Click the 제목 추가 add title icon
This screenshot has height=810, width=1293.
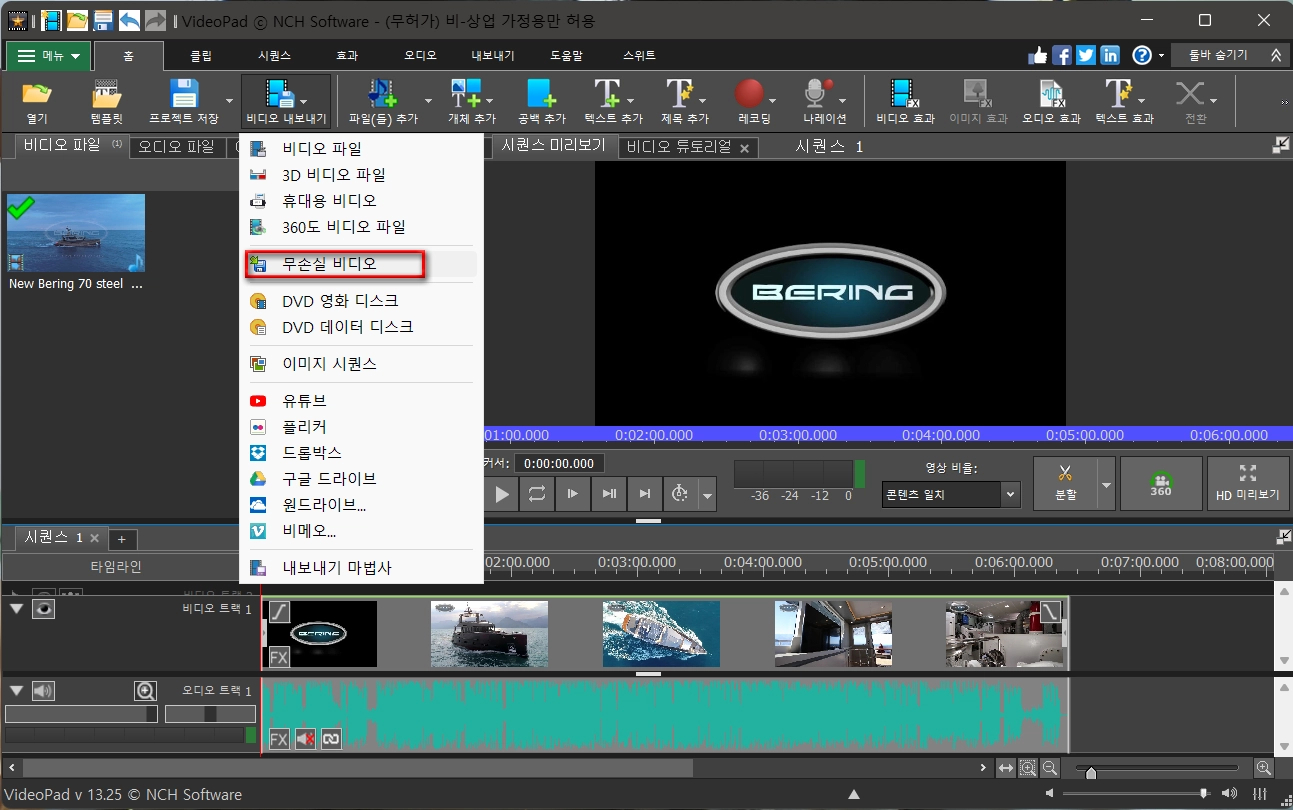[685, 102]
